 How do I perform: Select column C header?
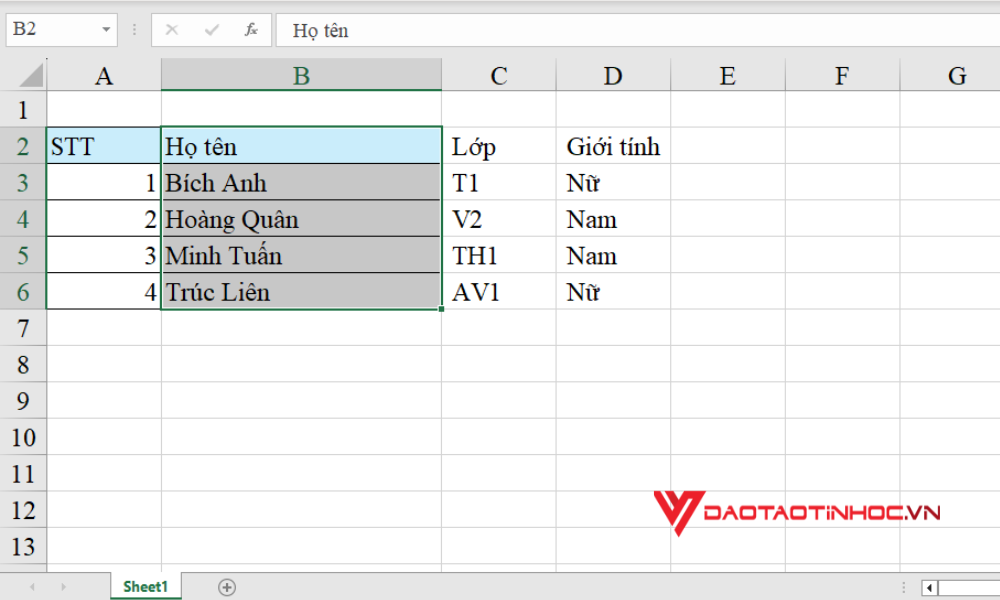(499, 75)
